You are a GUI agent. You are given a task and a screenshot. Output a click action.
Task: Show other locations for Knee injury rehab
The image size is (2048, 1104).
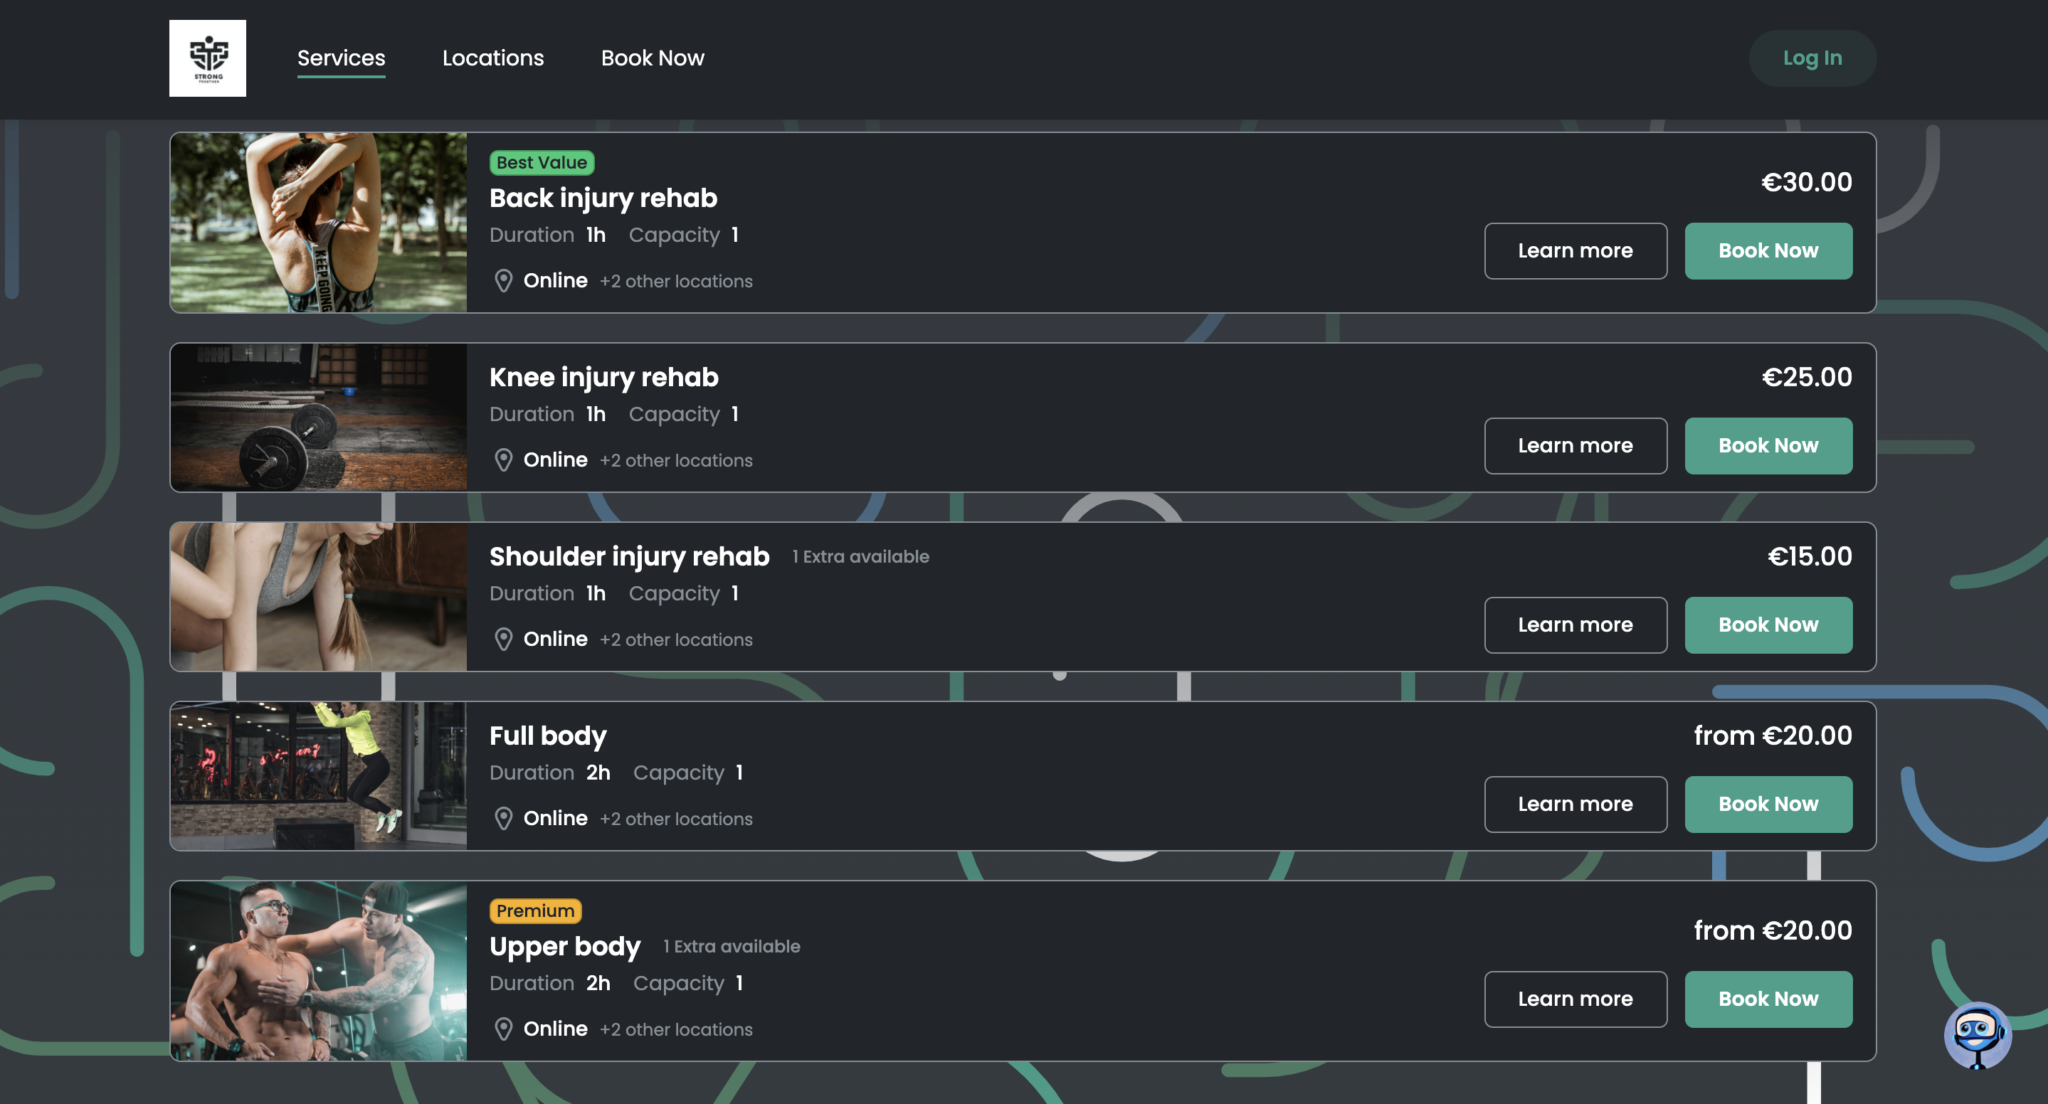tap(676, 461)
